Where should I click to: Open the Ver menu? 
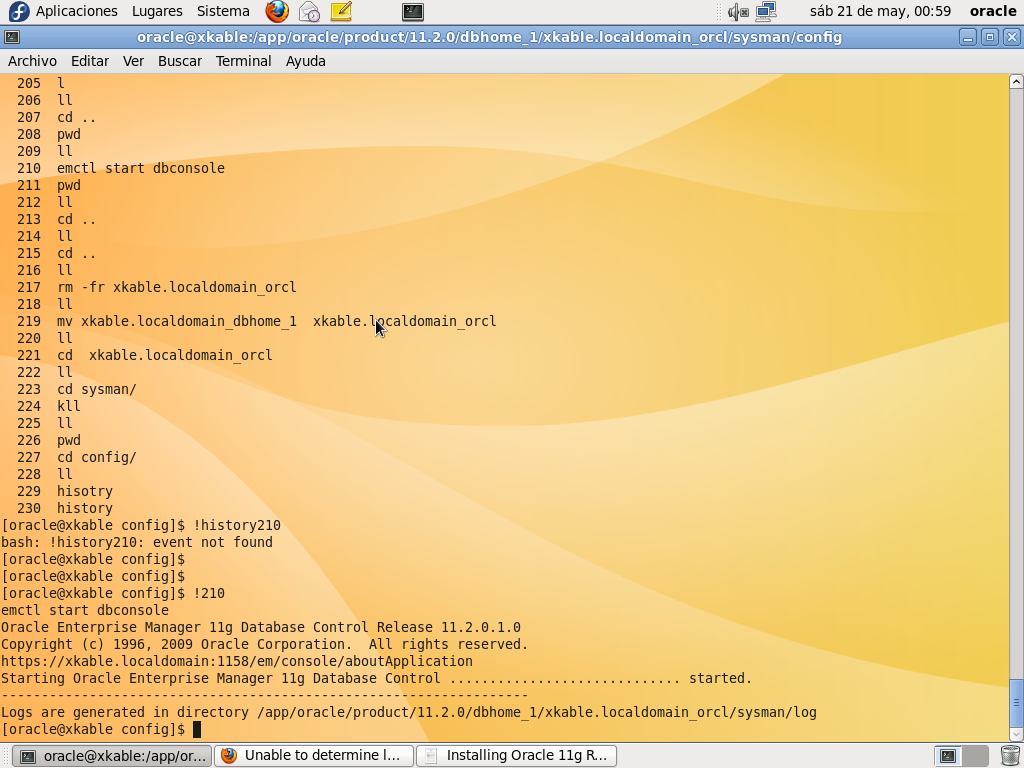pos(133,61)
